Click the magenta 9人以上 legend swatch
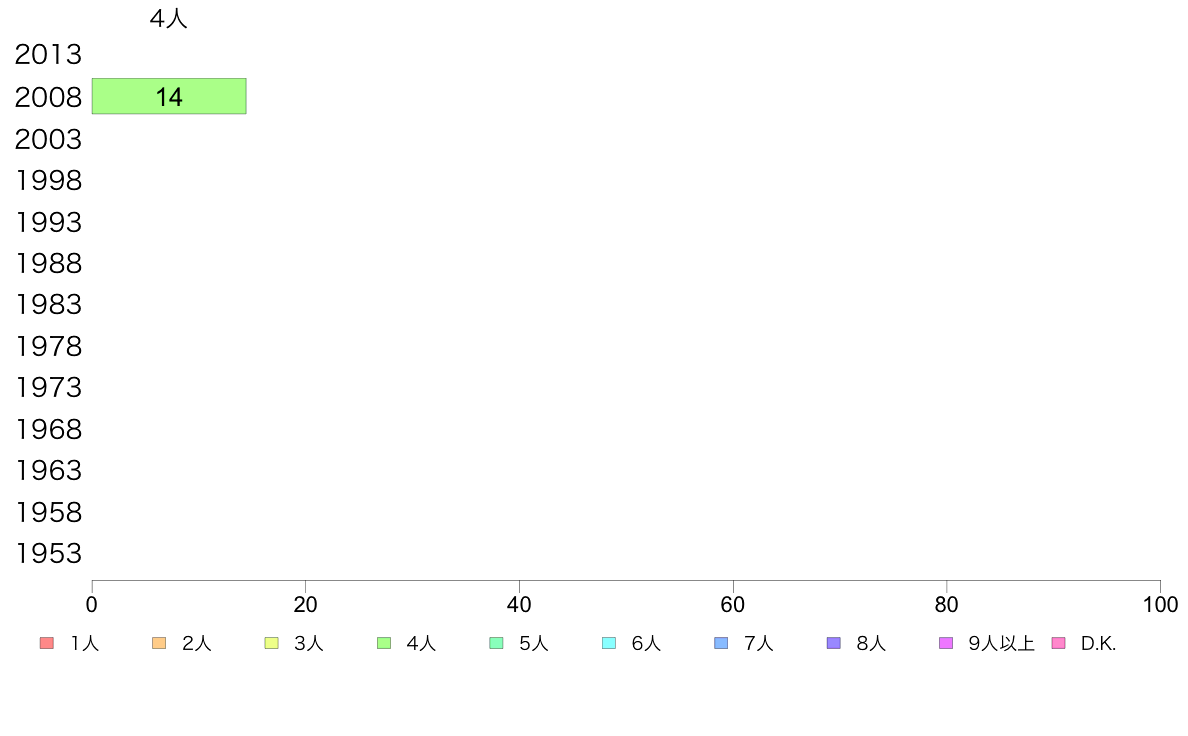Screen dimensions: 1188x736 [946, 643]
